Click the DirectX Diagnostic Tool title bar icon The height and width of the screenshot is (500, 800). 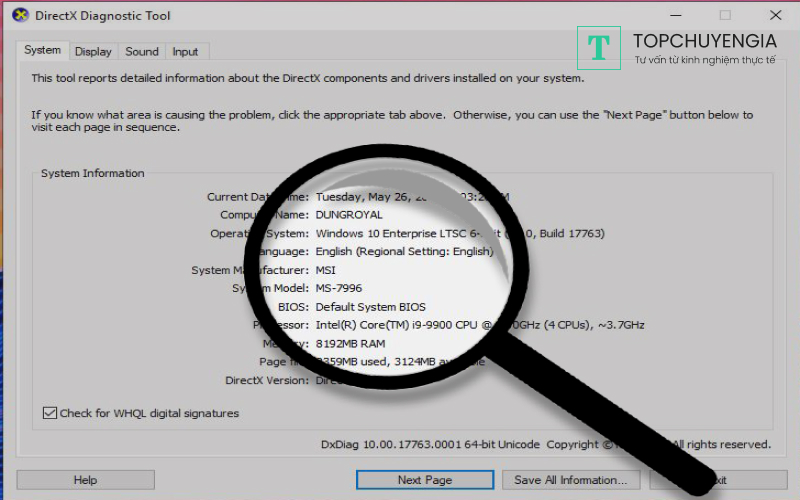tap(20, 15)
